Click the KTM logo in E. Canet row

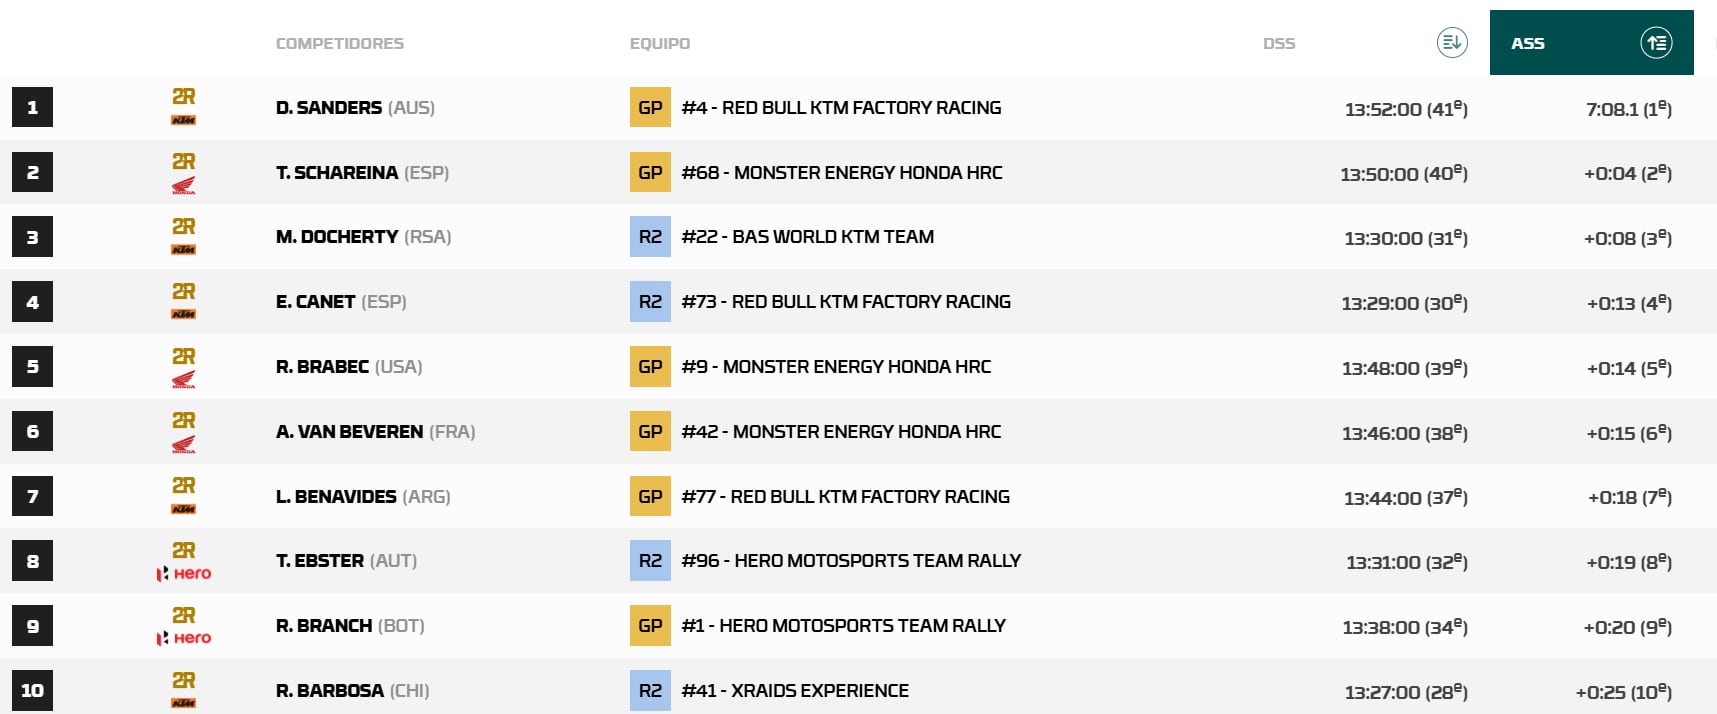click(183, 314)
